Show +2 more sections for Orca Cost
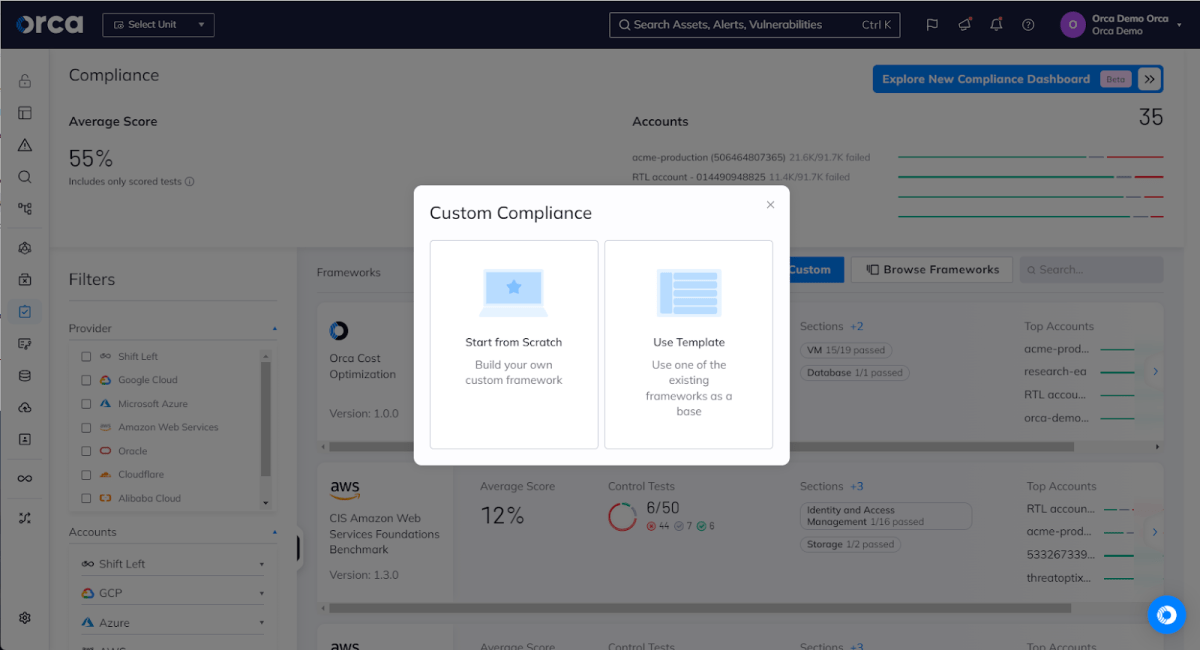 tap(857, 326)
